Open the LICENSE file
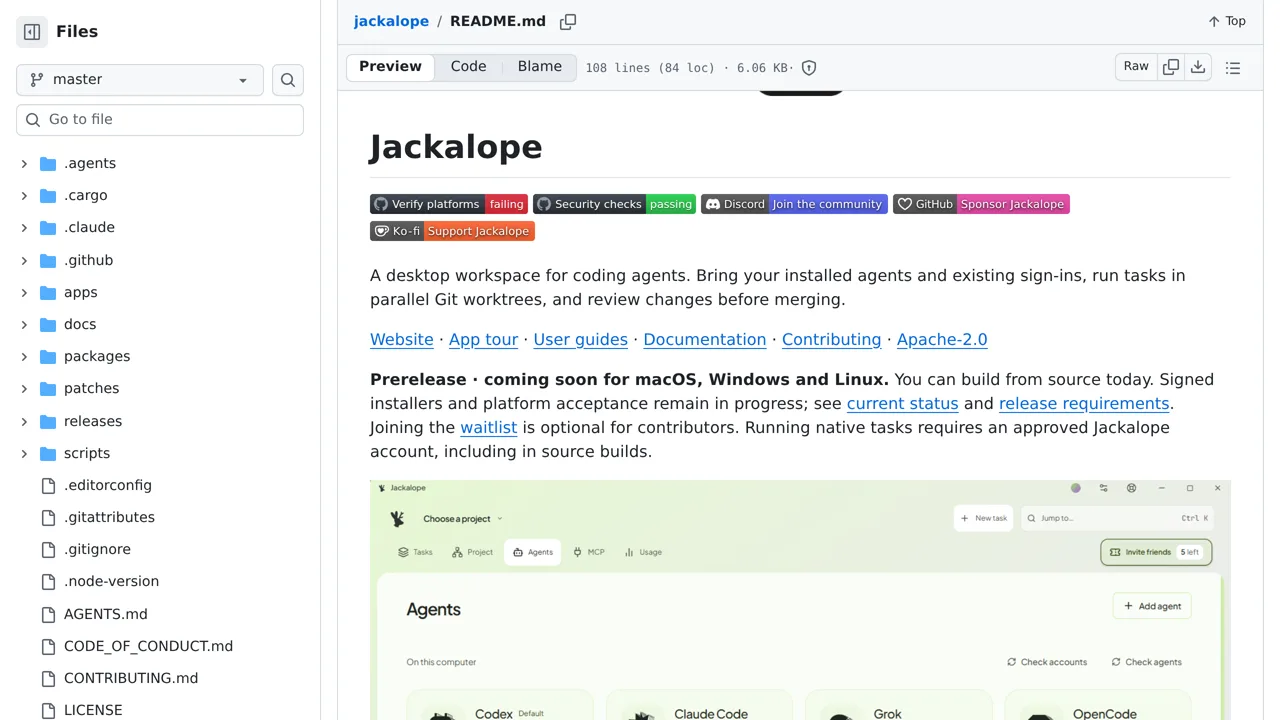Viewport: 1280px width, 720px height. pos(93,711)
